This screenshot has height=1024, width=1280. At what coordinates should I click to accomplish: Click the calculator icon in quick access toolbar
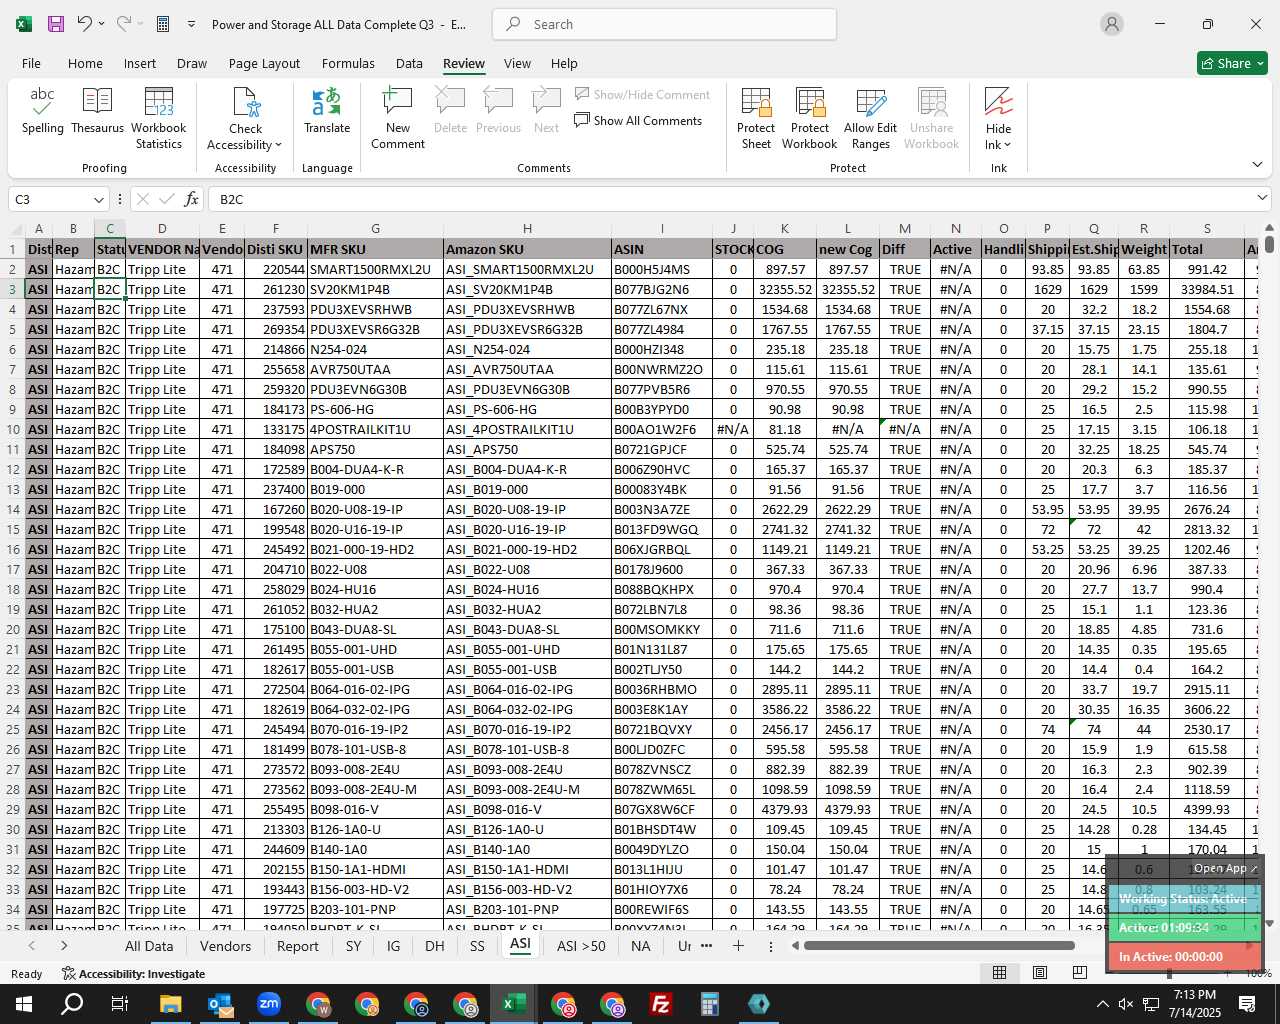pyautogui.click(x=163, y=24)
